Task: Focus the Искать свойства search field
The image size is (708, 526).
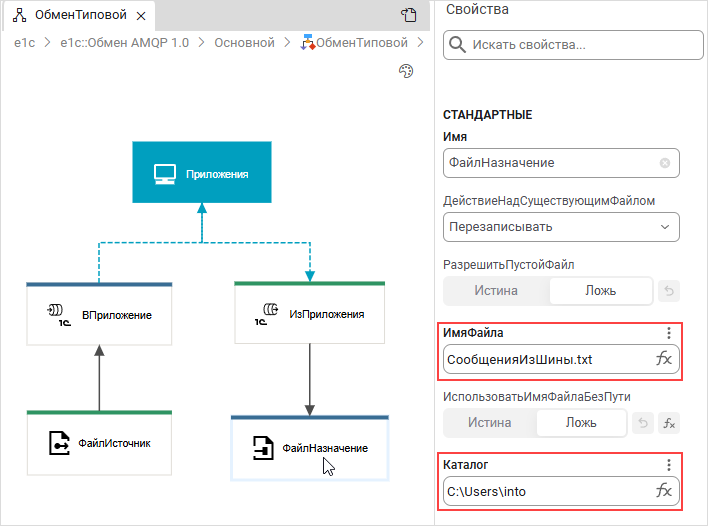Action: 573,45
